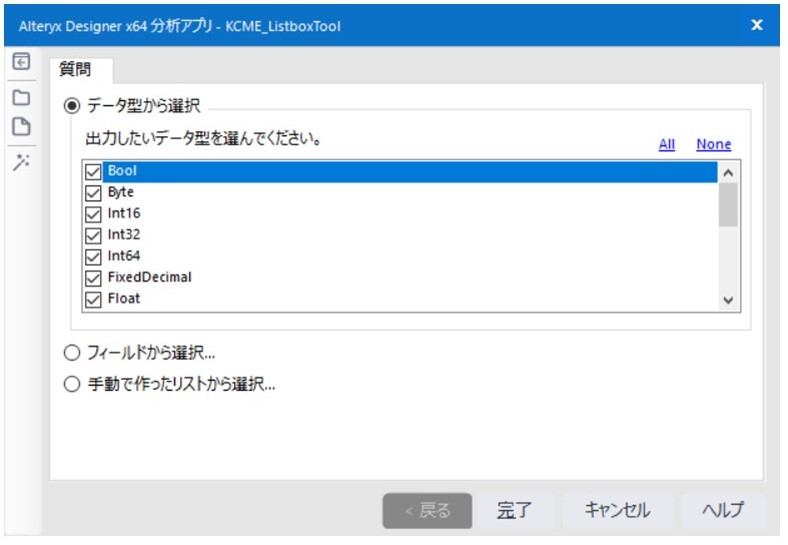The height and width of the screenshot is (545, 788).
Task: Click the back arrow icon in sidebar
Action: (x=20, y=62)
